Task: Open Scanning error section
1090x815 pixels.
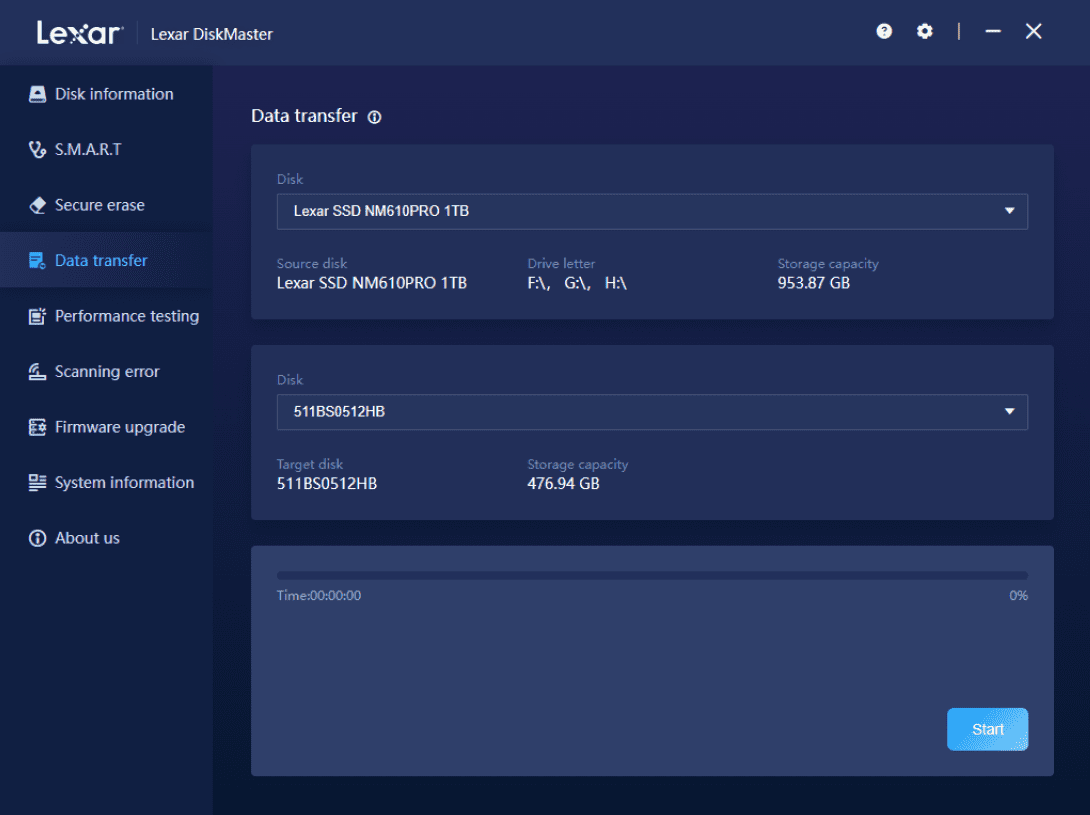Action: 107,372
